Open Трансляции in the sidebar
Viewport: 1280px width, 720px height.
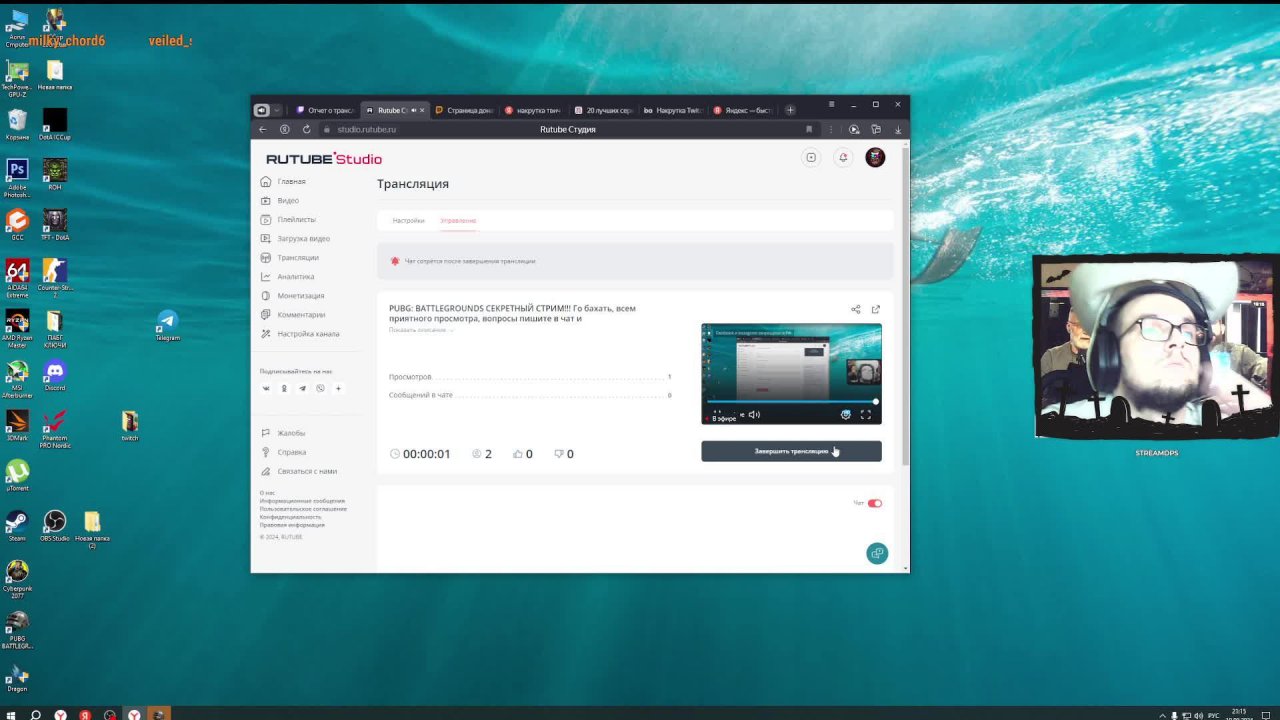tap(290, 258)
